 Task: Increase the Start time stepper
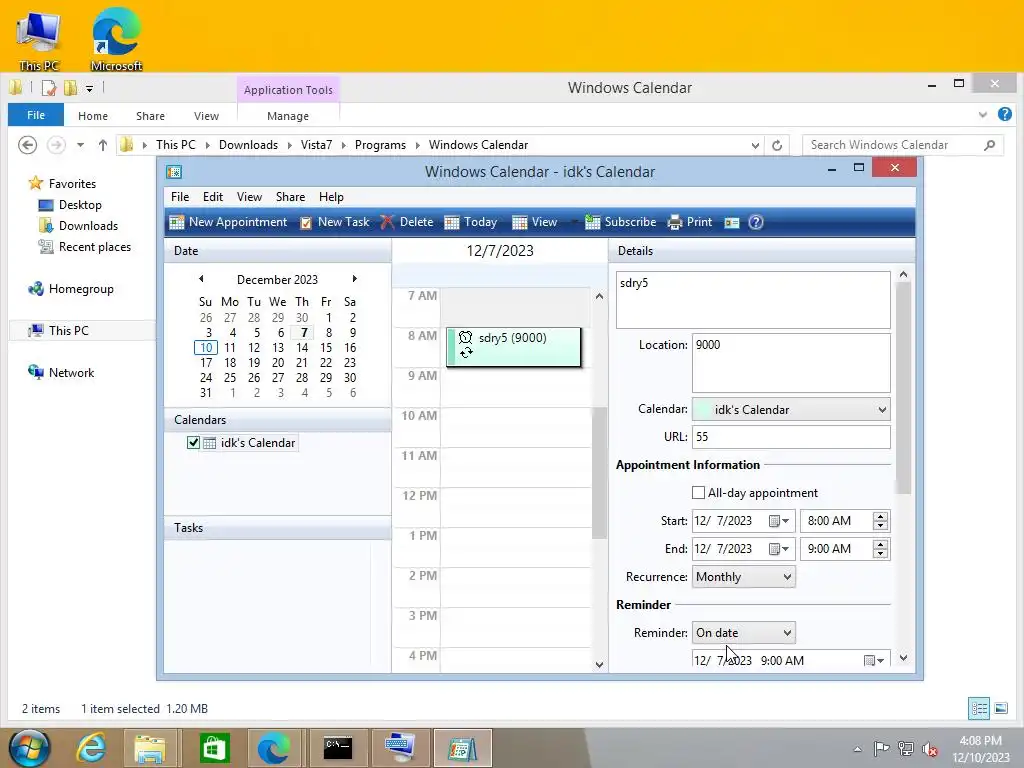(x=880, y=517)
